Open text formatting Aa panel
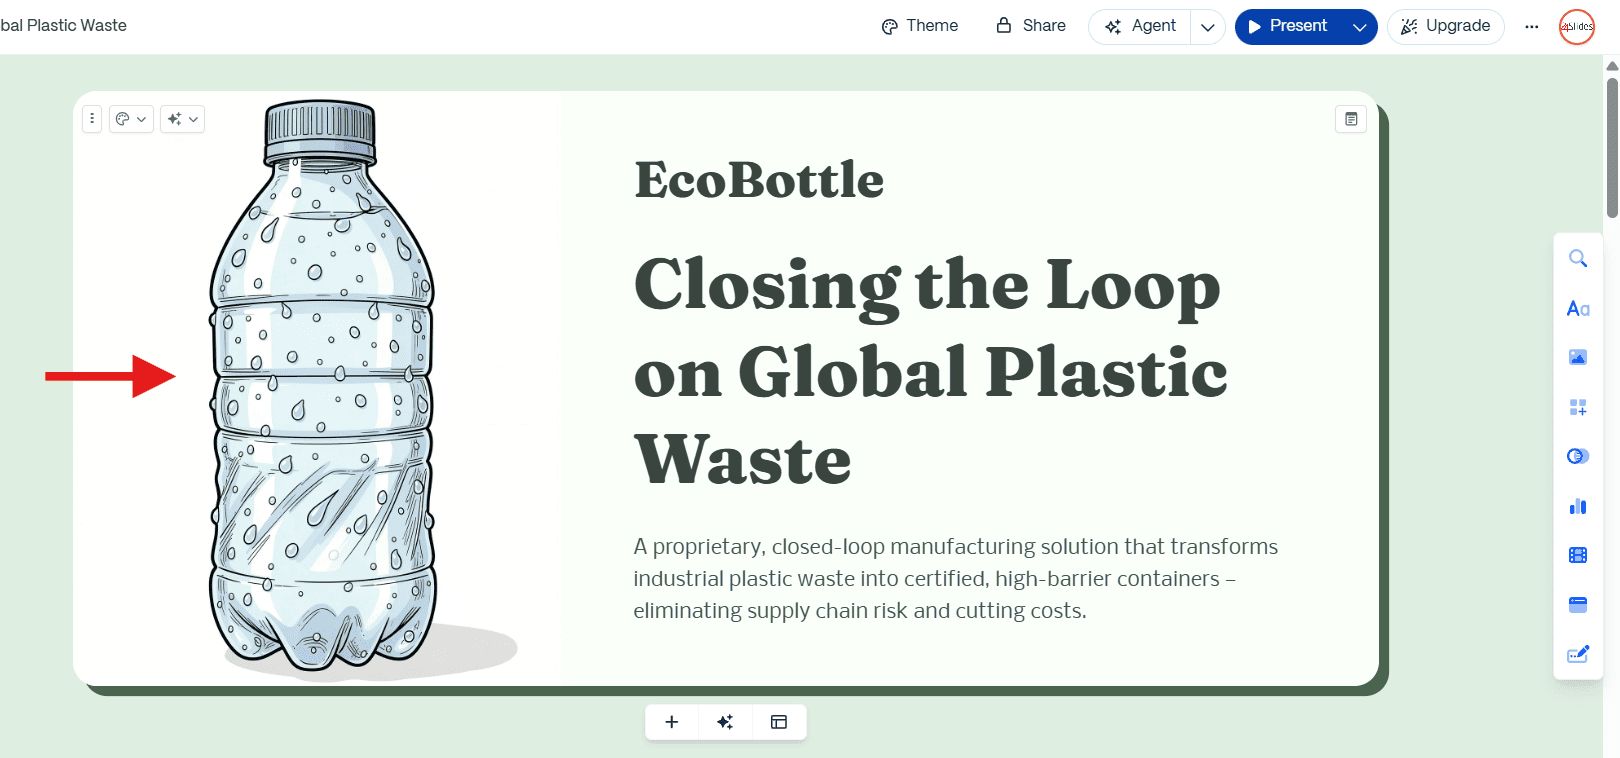Image resolution: width=1620 pixels, height=758 pixels. pyautogui.click(x=1578, y=309)
